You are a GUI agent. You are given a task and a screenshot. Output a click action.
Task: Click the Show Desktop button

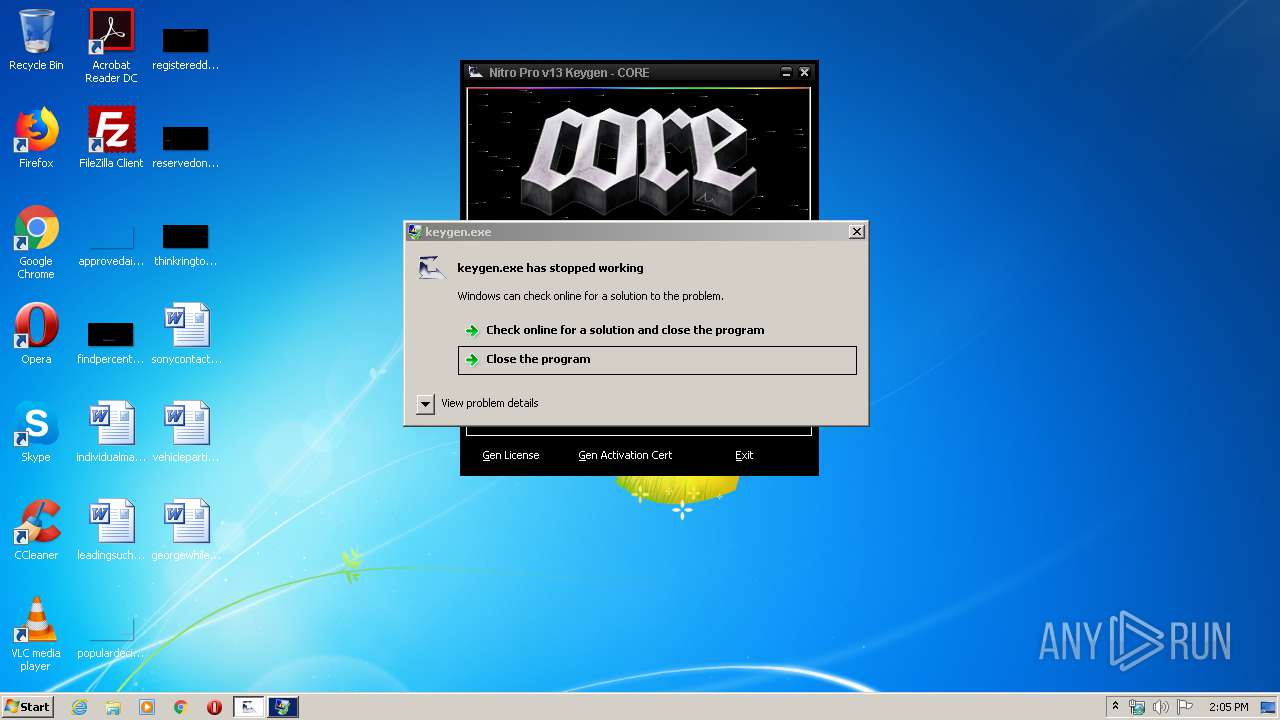pos(1270,707)
